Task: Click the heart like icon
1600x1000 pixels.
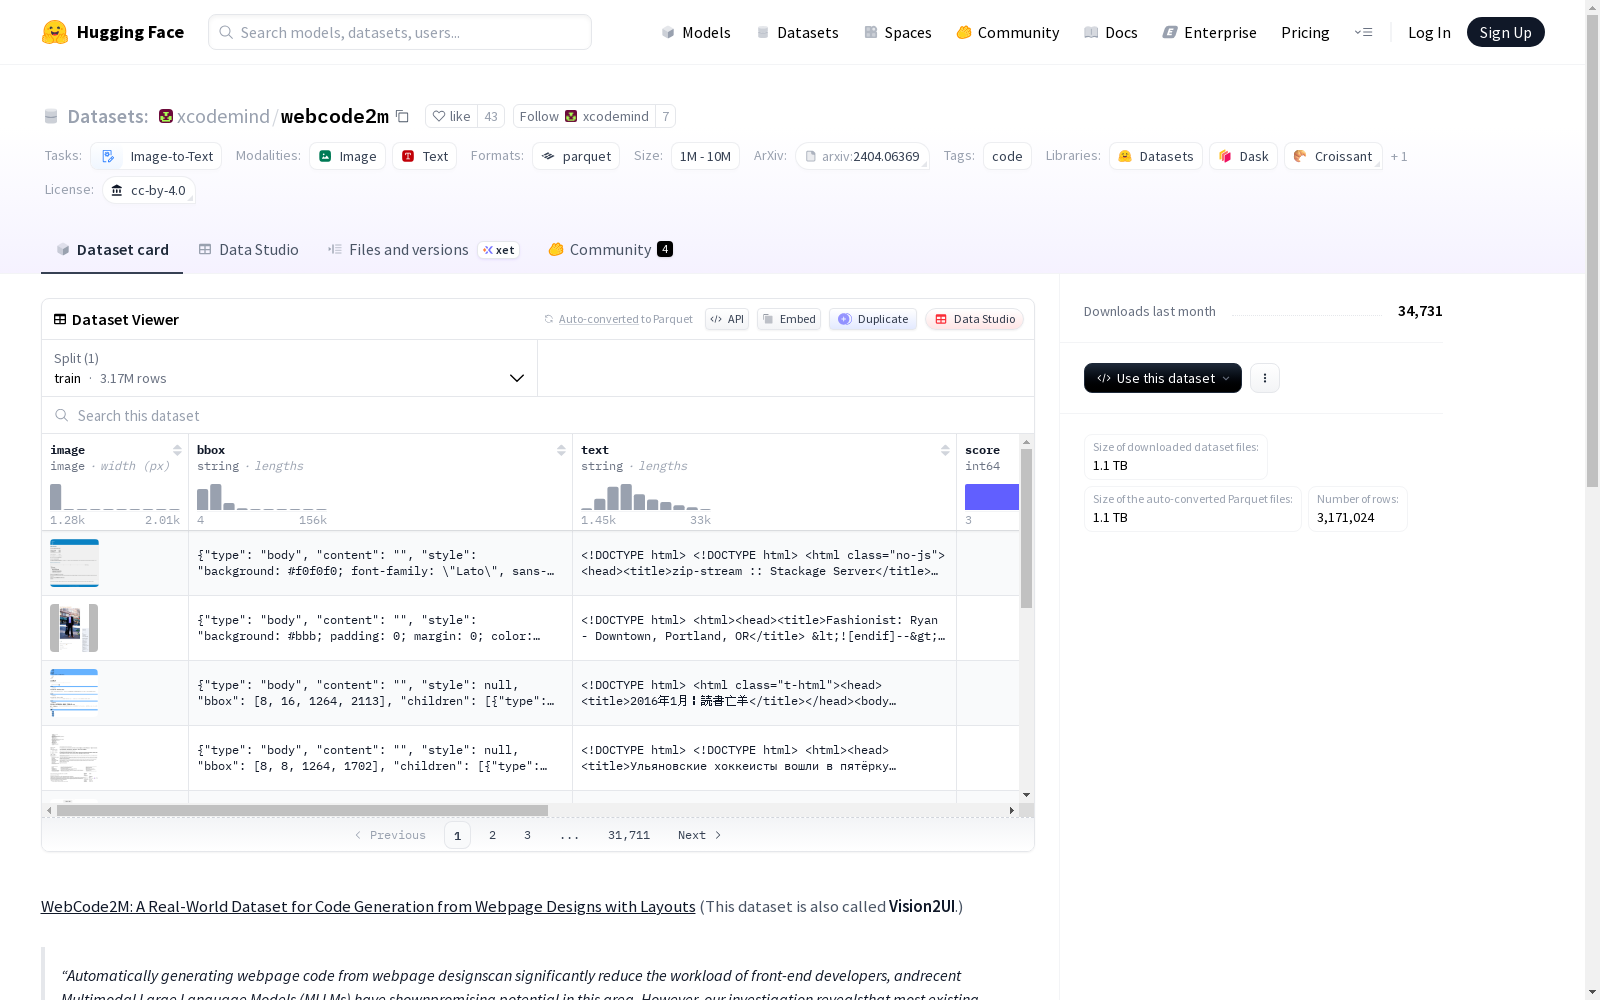Action: click(438, 116)
